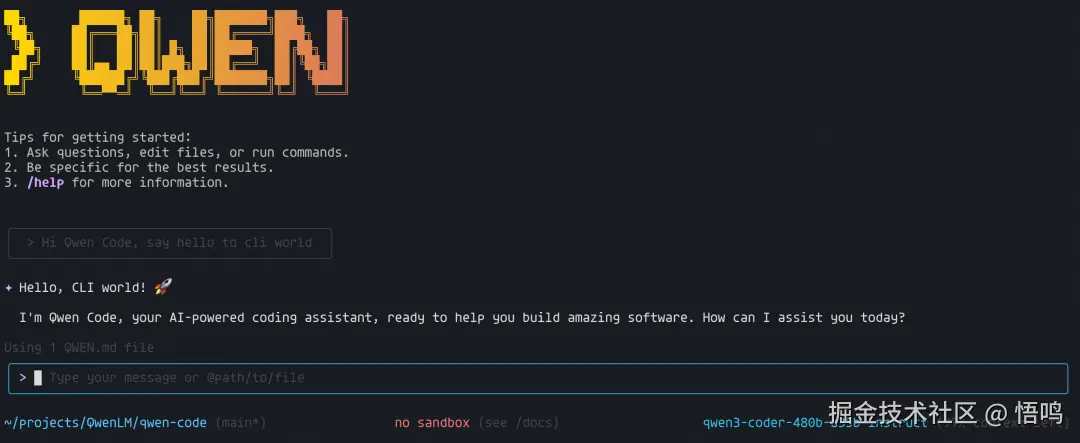Click the message input field placeholder
The image size is (1080, 443).
tap(176, 378)
